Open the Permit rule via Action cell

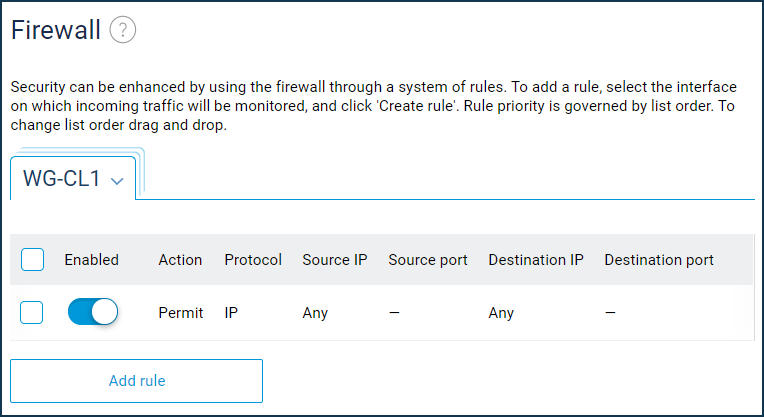pyautogui.click(x=180, y=313)
